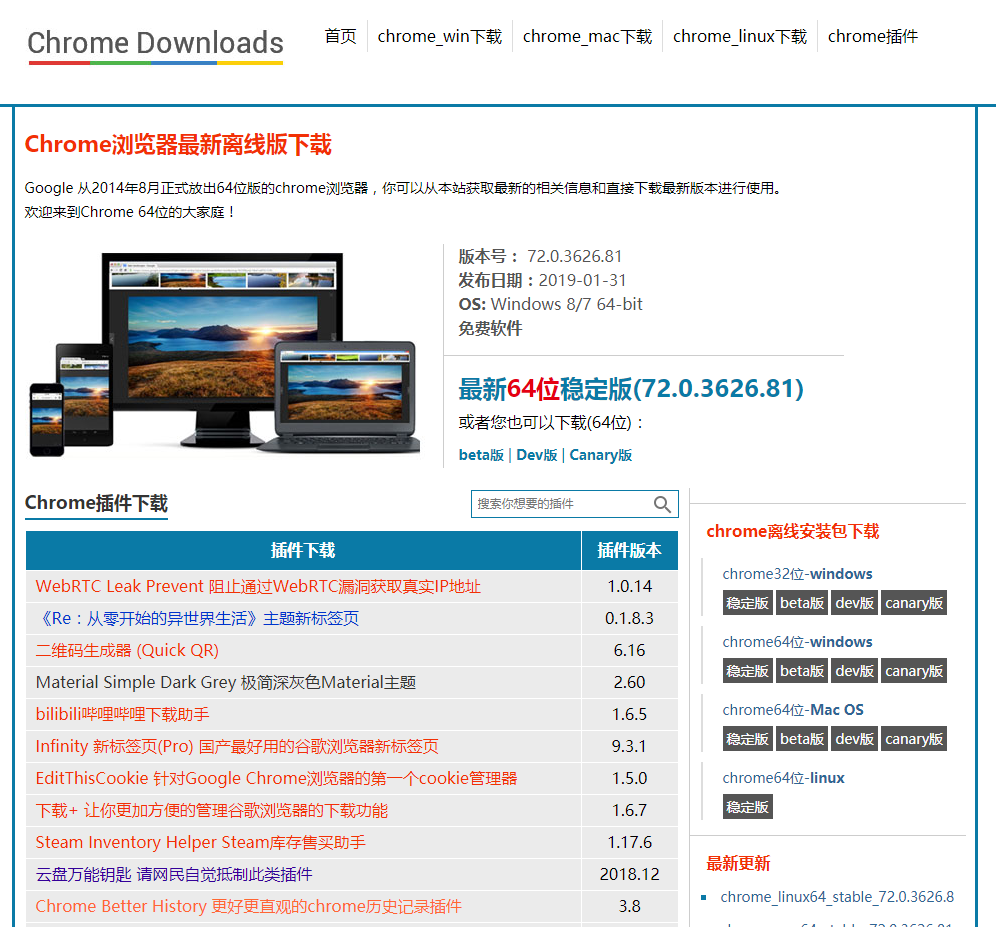Download the Dev版 64-bit build
The width and height of the screenshot is (996, 927).
(x=537, y=455)
